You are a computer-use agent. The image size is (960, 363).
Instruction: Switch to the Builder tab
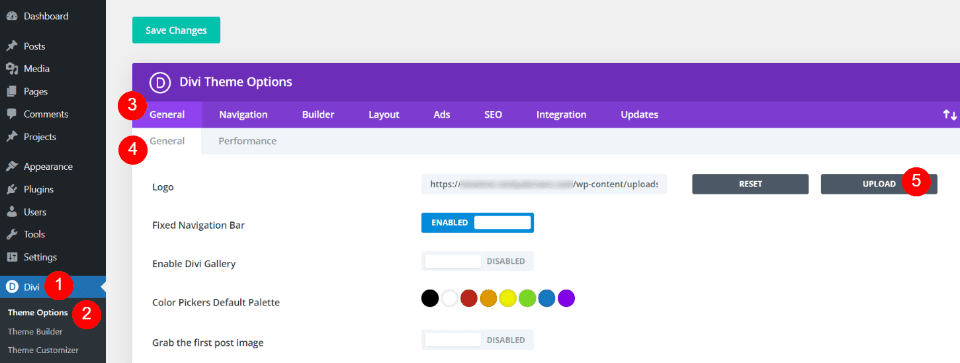[318, 114]
